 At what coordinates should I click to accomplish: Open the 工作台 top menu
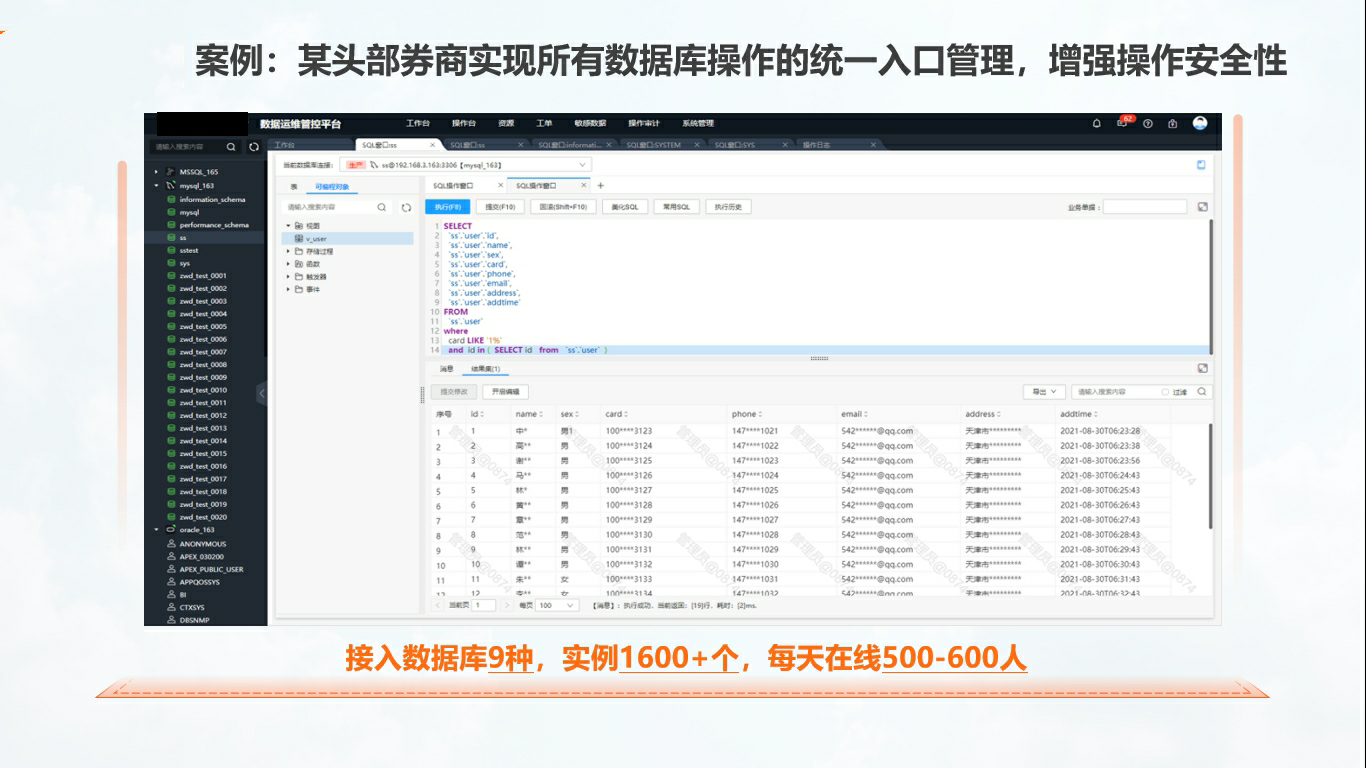pos(417,123)
